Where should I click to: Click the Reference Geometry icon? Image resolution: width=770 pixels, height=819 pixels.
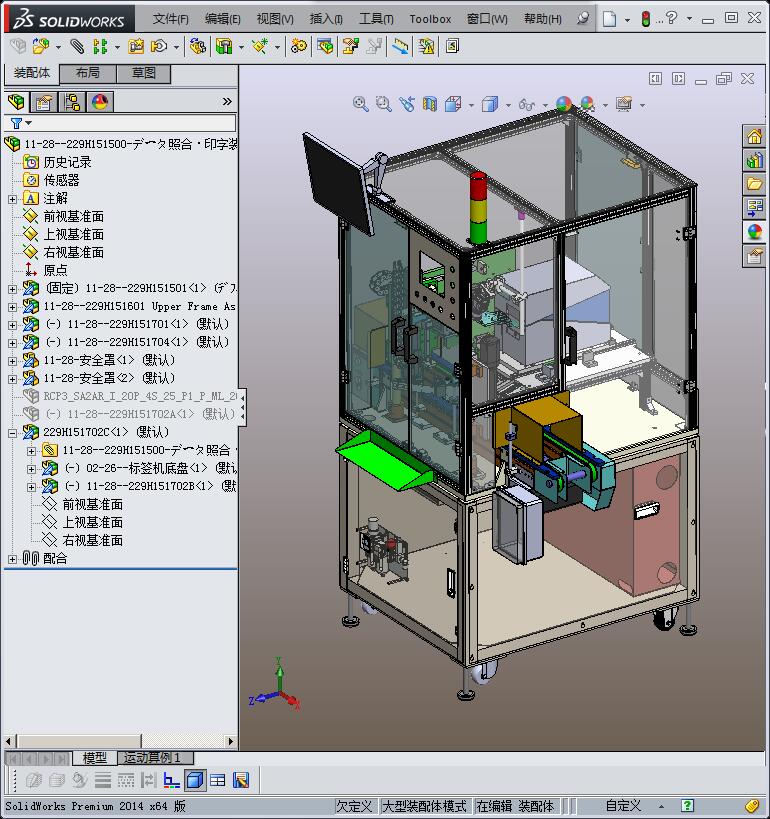click(260, 46)
